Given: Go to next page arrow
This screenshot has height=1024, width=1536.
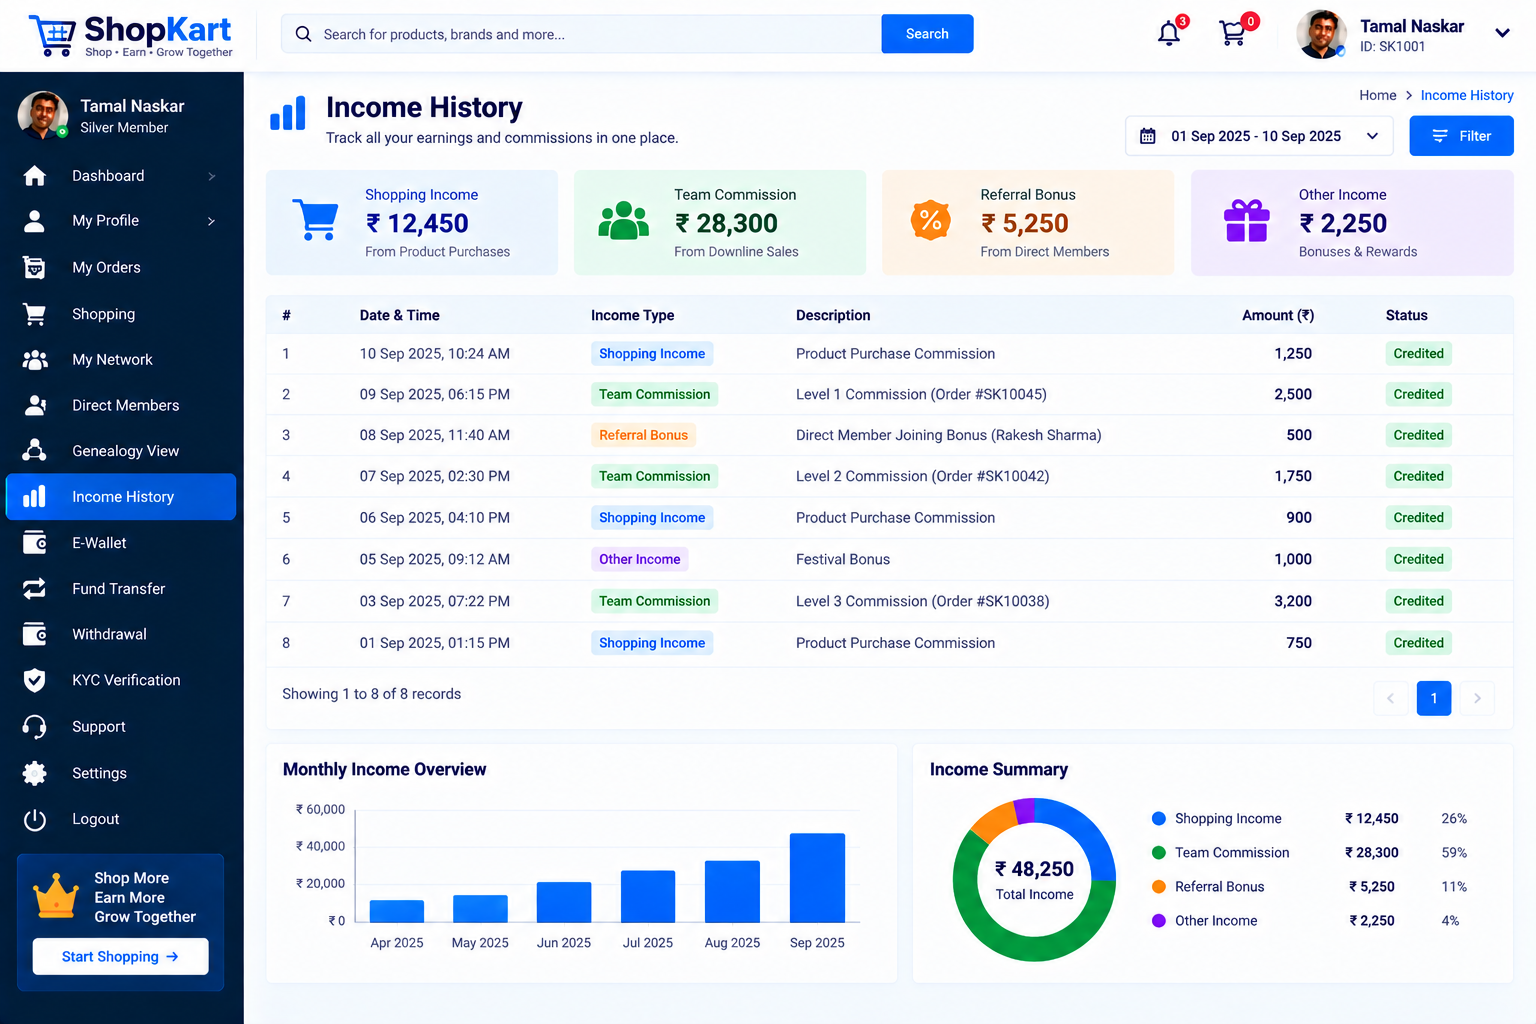Looking at the screenshot, I should (1477, 698).
